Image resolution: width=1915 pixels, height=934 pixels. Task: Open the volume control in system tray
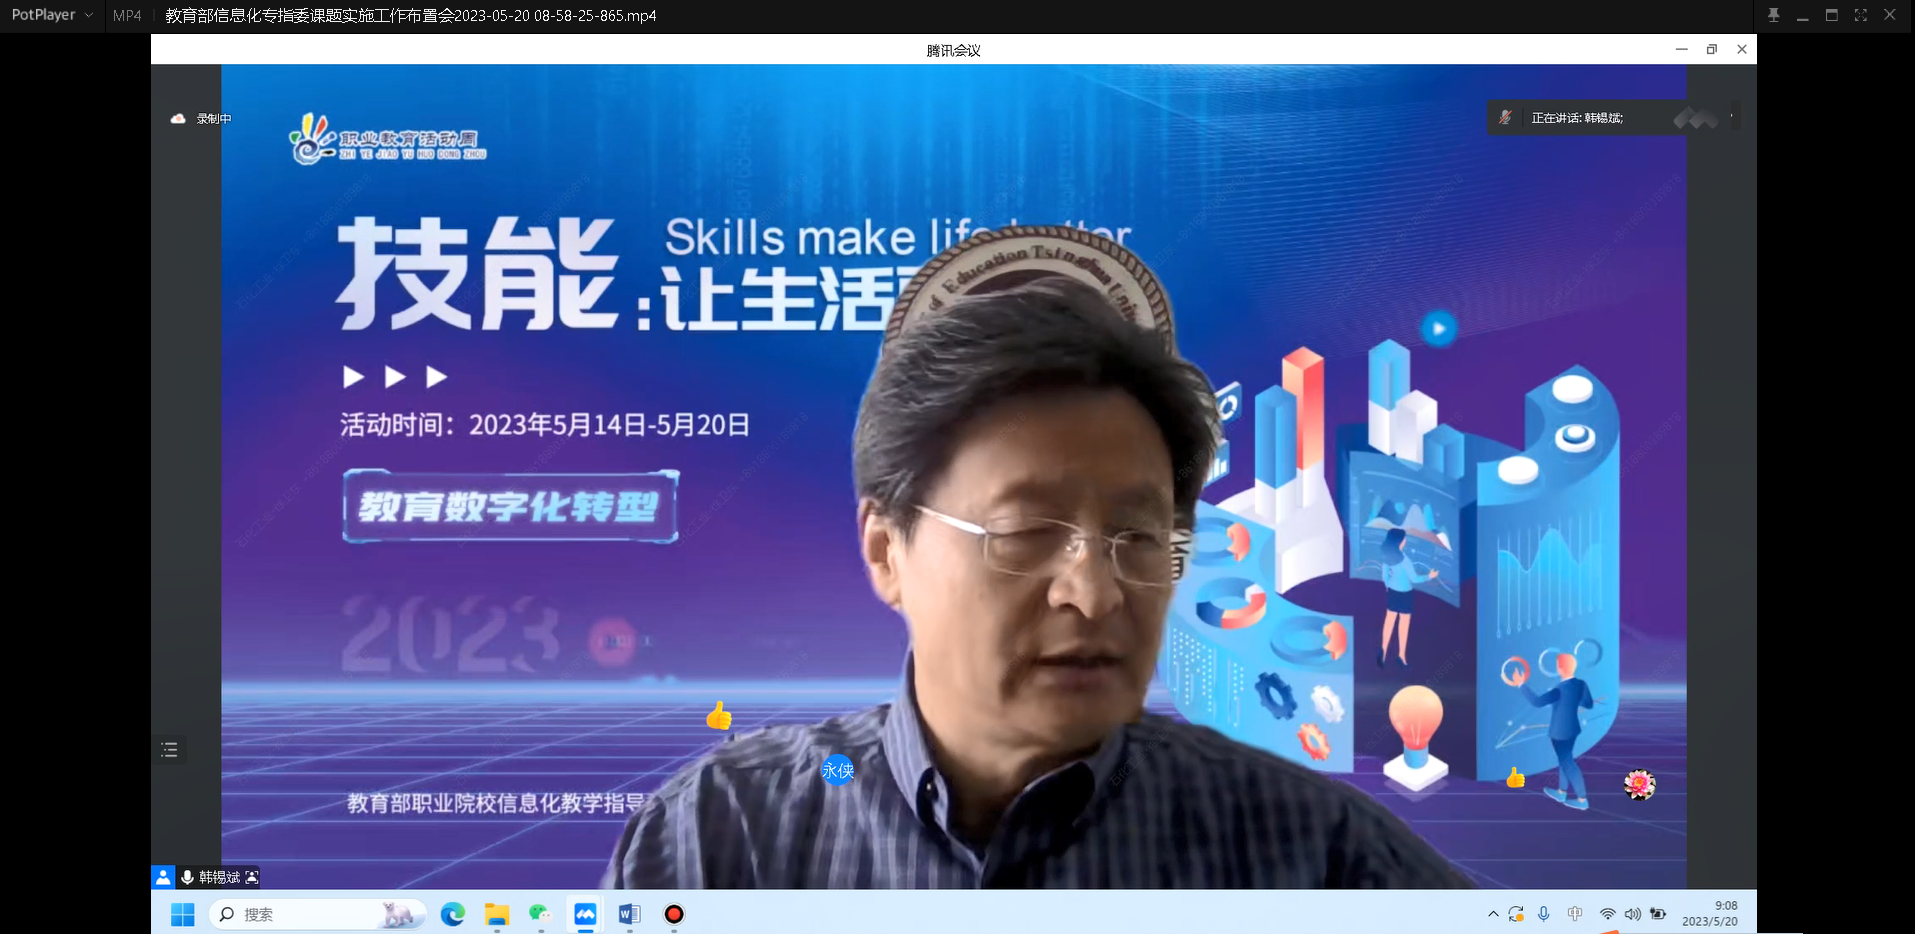point(1632,914)
